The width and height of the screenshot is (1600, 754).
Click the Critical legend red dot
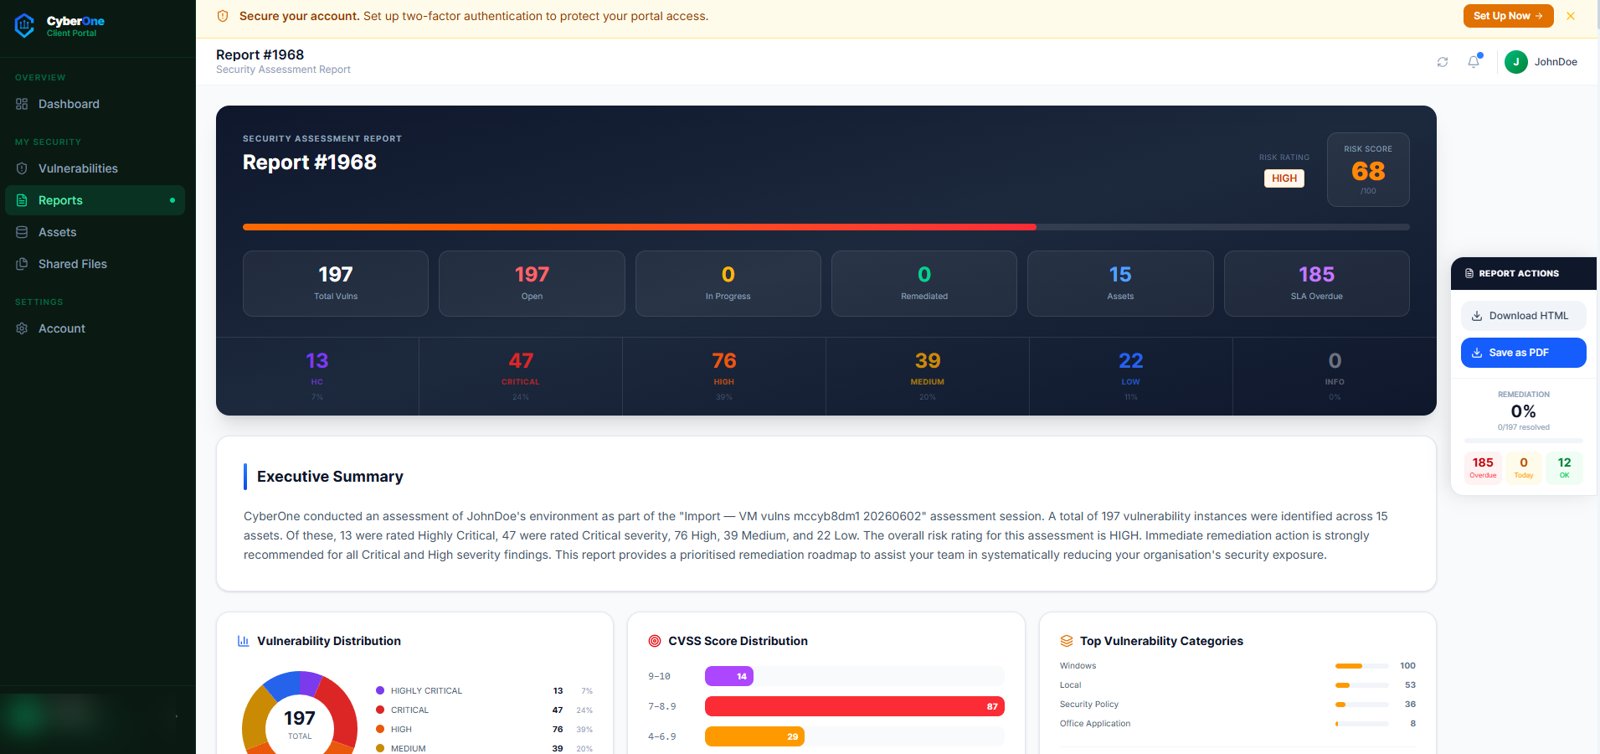point(380,710)
